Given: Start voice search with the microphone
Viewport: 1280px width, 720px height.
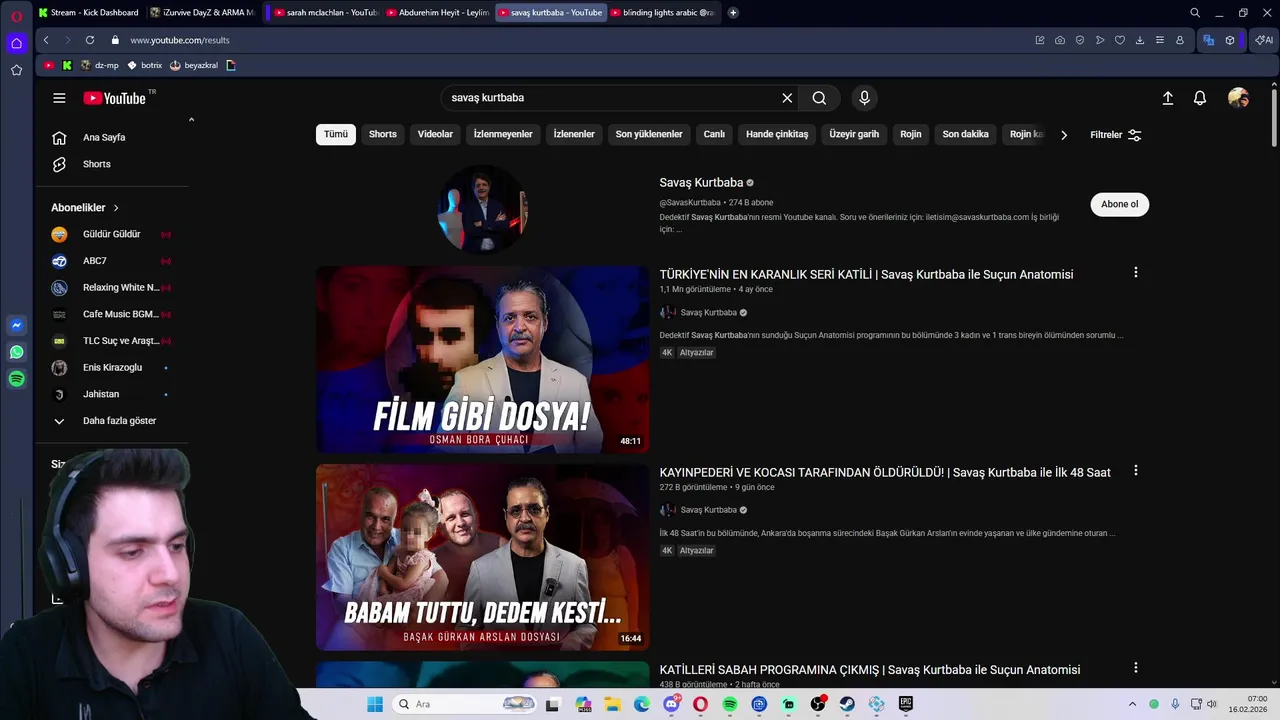Looking at the screenshot, I should click(x=865, y=98).
